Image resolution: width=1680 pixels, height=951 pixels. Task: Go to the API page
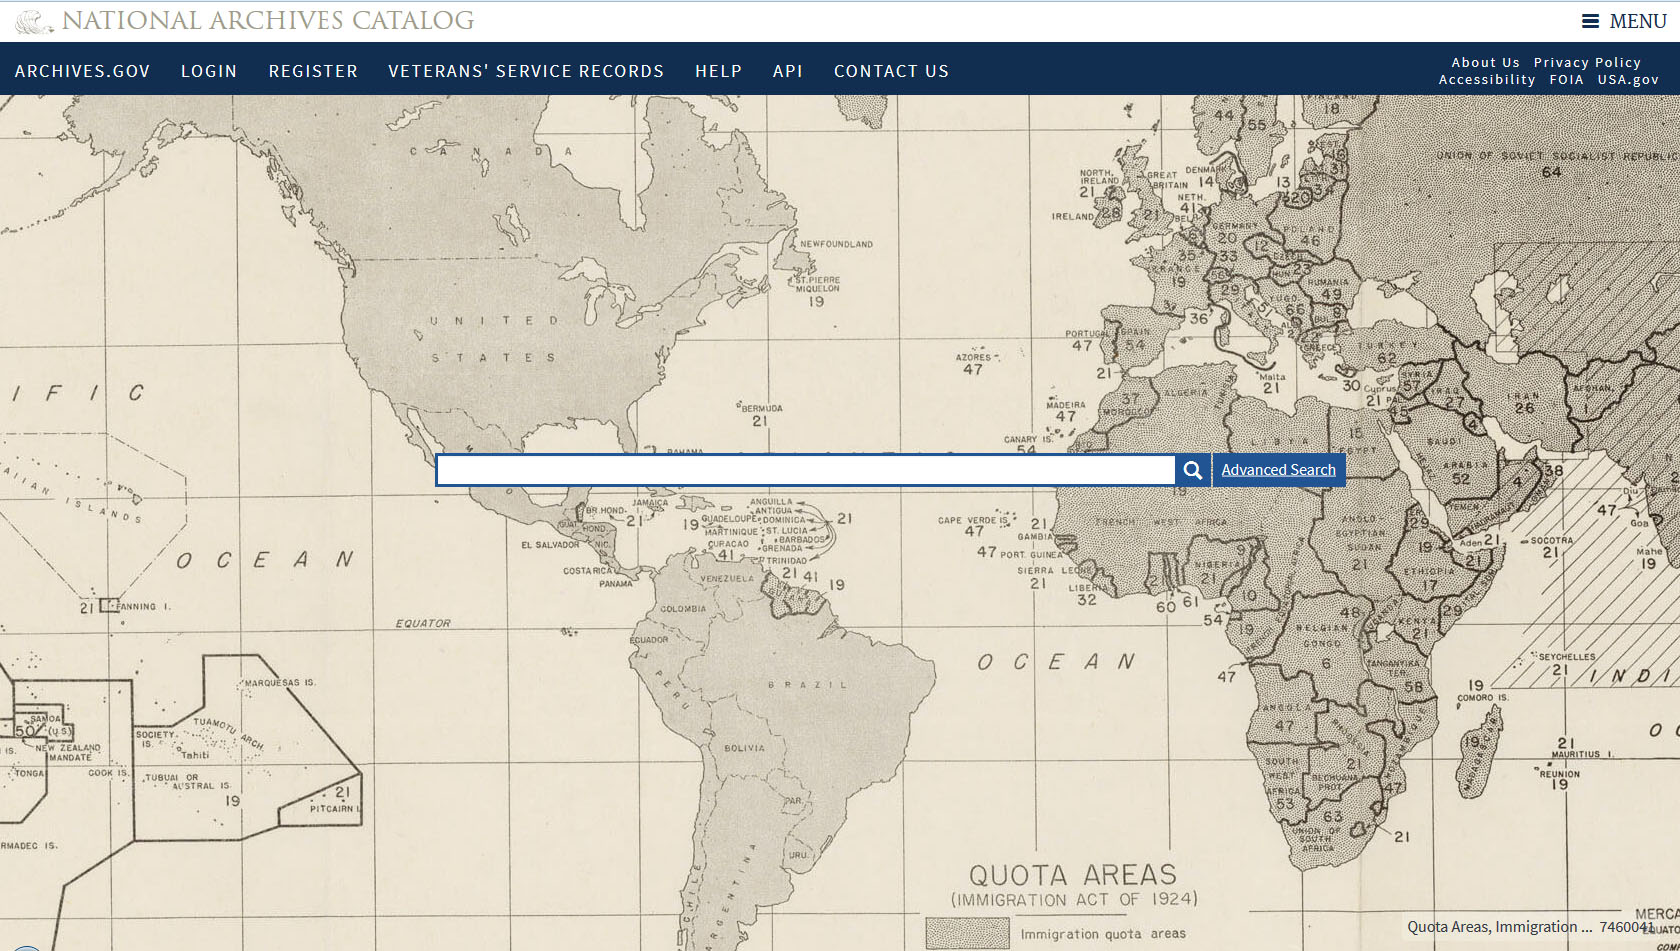tap(788, 70)
